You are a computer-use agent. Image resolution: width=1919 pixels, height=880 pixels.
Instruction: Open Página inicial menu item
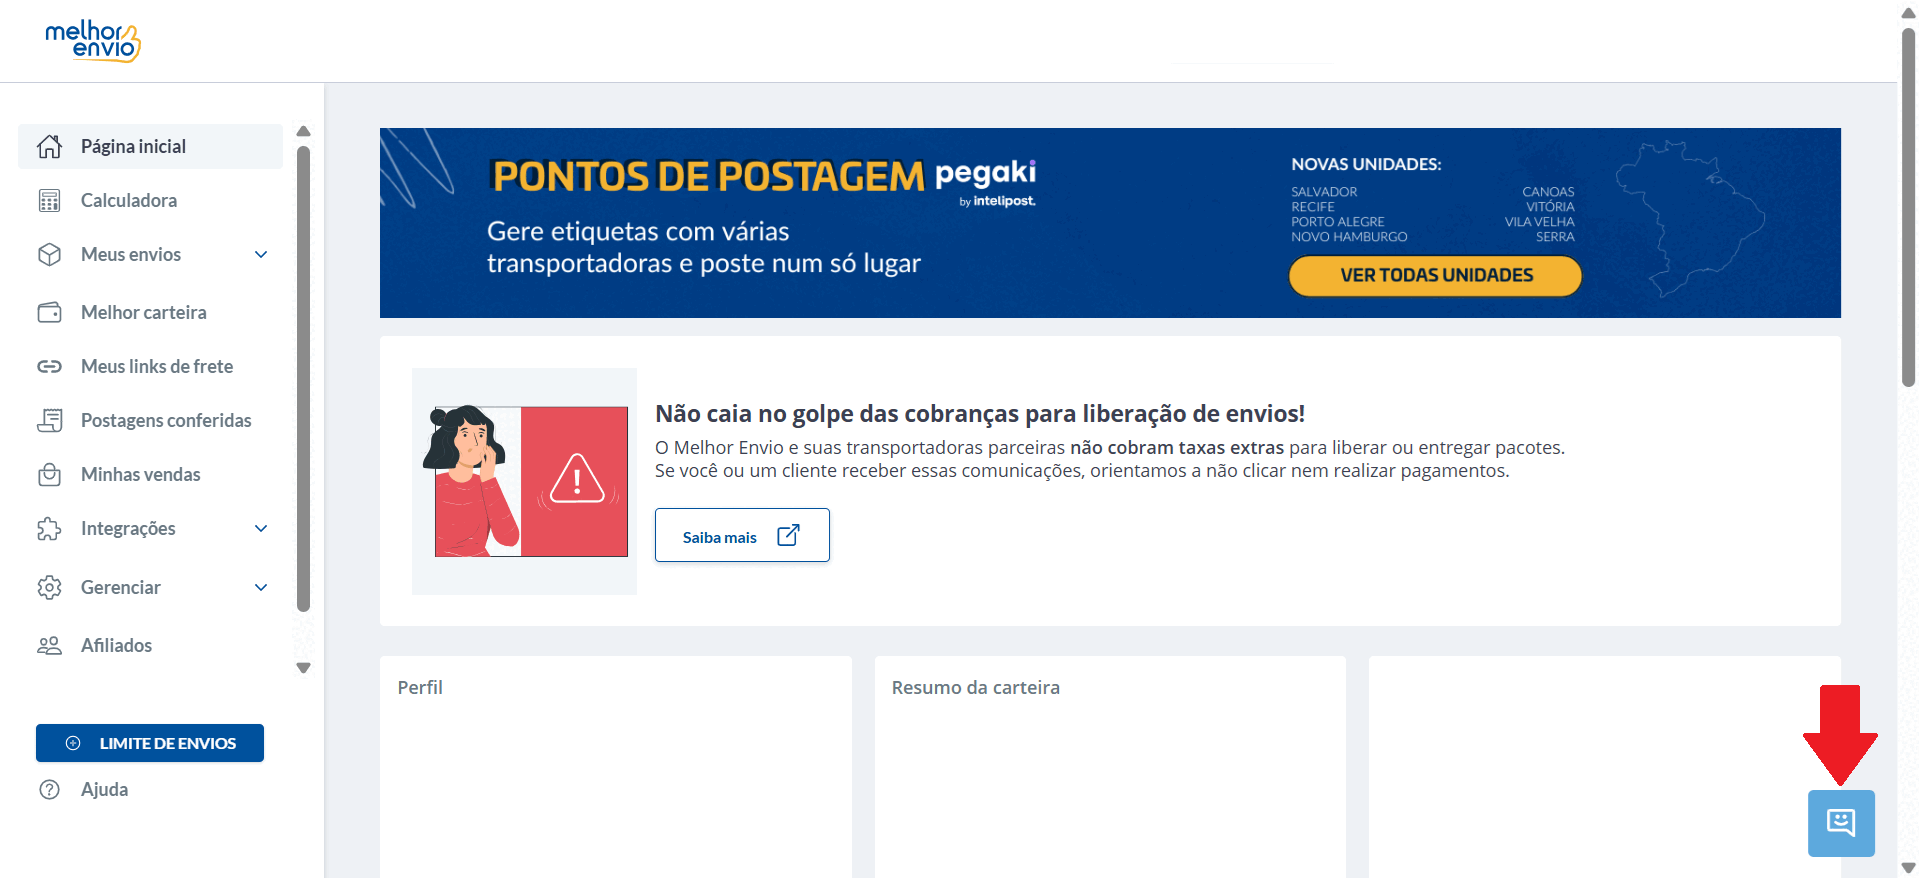pos(150,147)
